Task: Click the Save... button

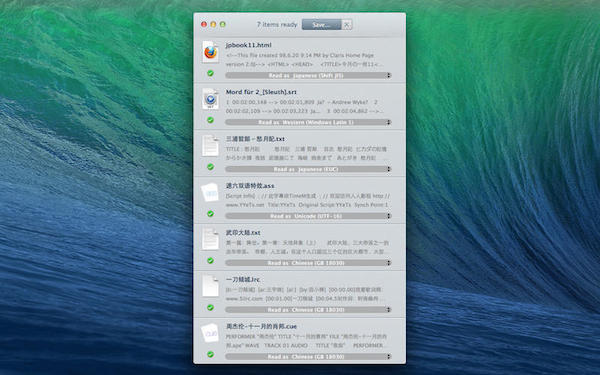Action: click(x=321, y=24)
